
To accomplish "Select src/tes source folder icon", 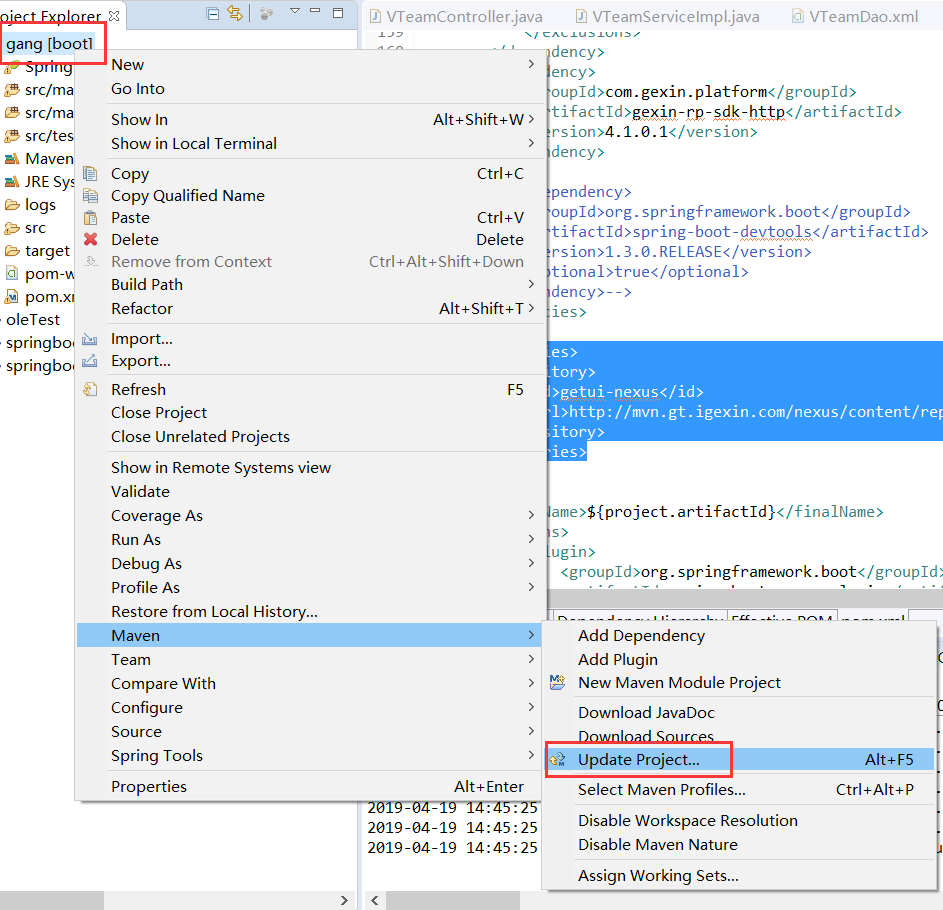I will (x=12, y=136).
